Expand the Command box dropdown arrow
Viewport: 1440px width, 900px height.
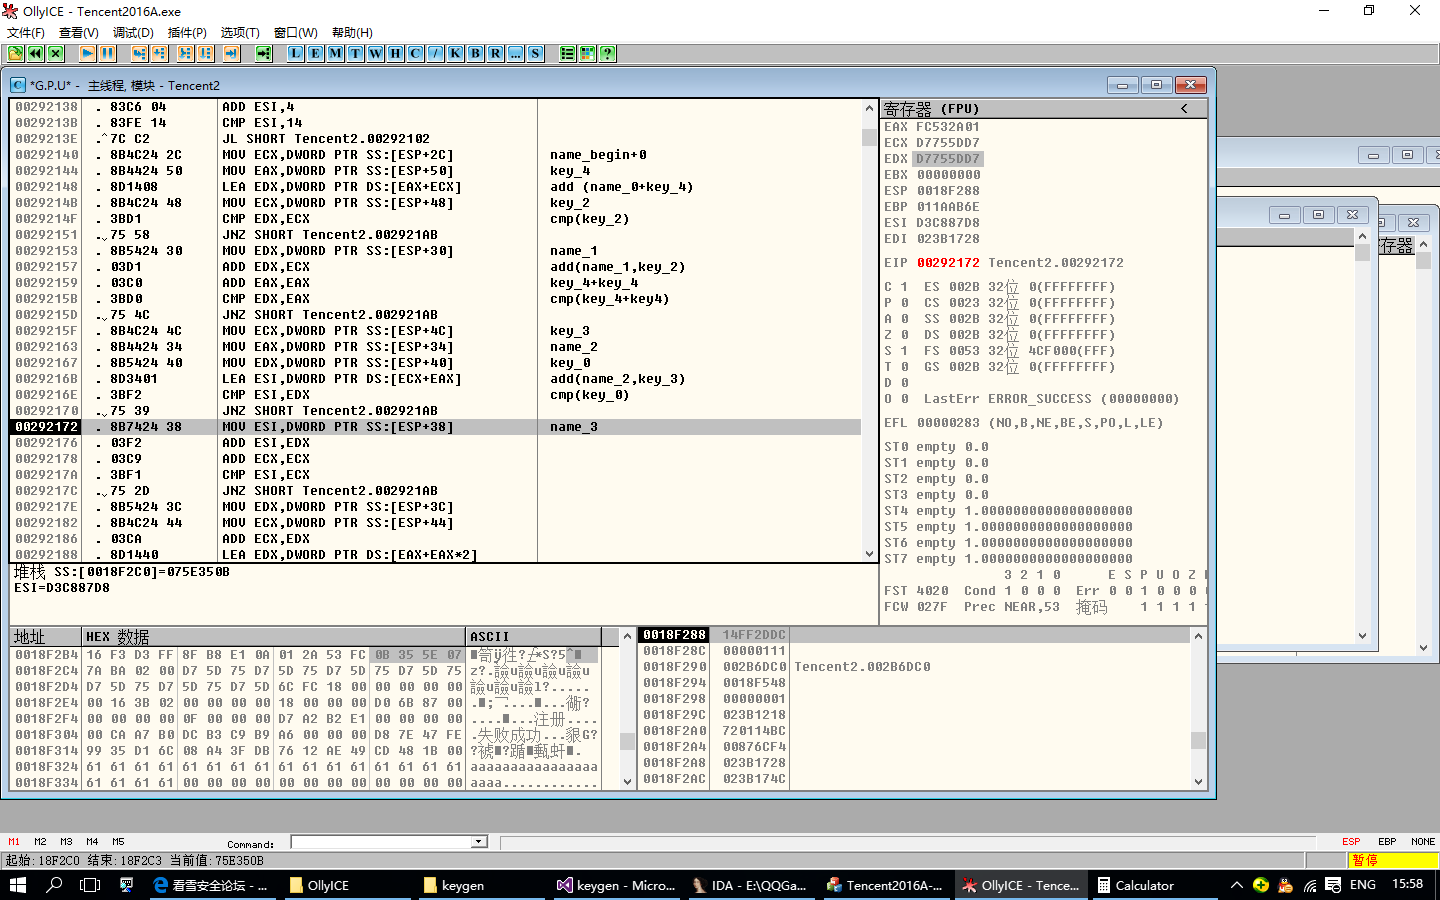tap(479, 842)
